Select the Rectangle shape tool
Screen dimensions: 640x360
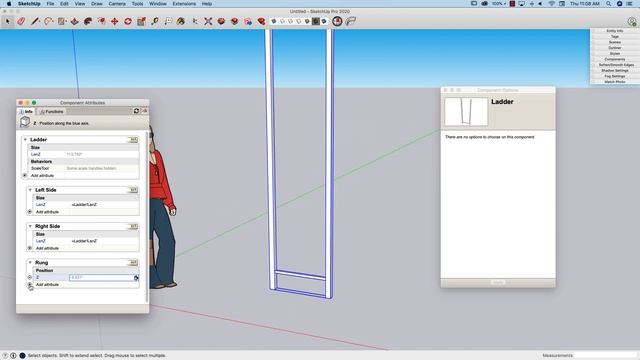click(61, 21)
